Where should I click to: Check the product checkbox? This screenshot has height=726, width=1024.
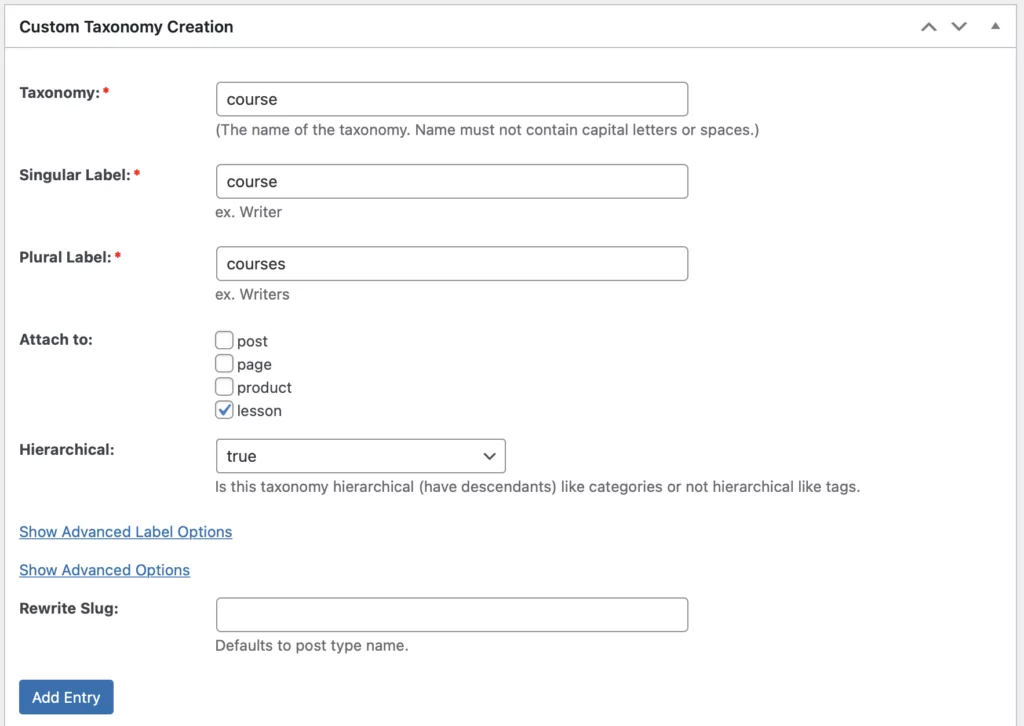[x=224, y=387]
